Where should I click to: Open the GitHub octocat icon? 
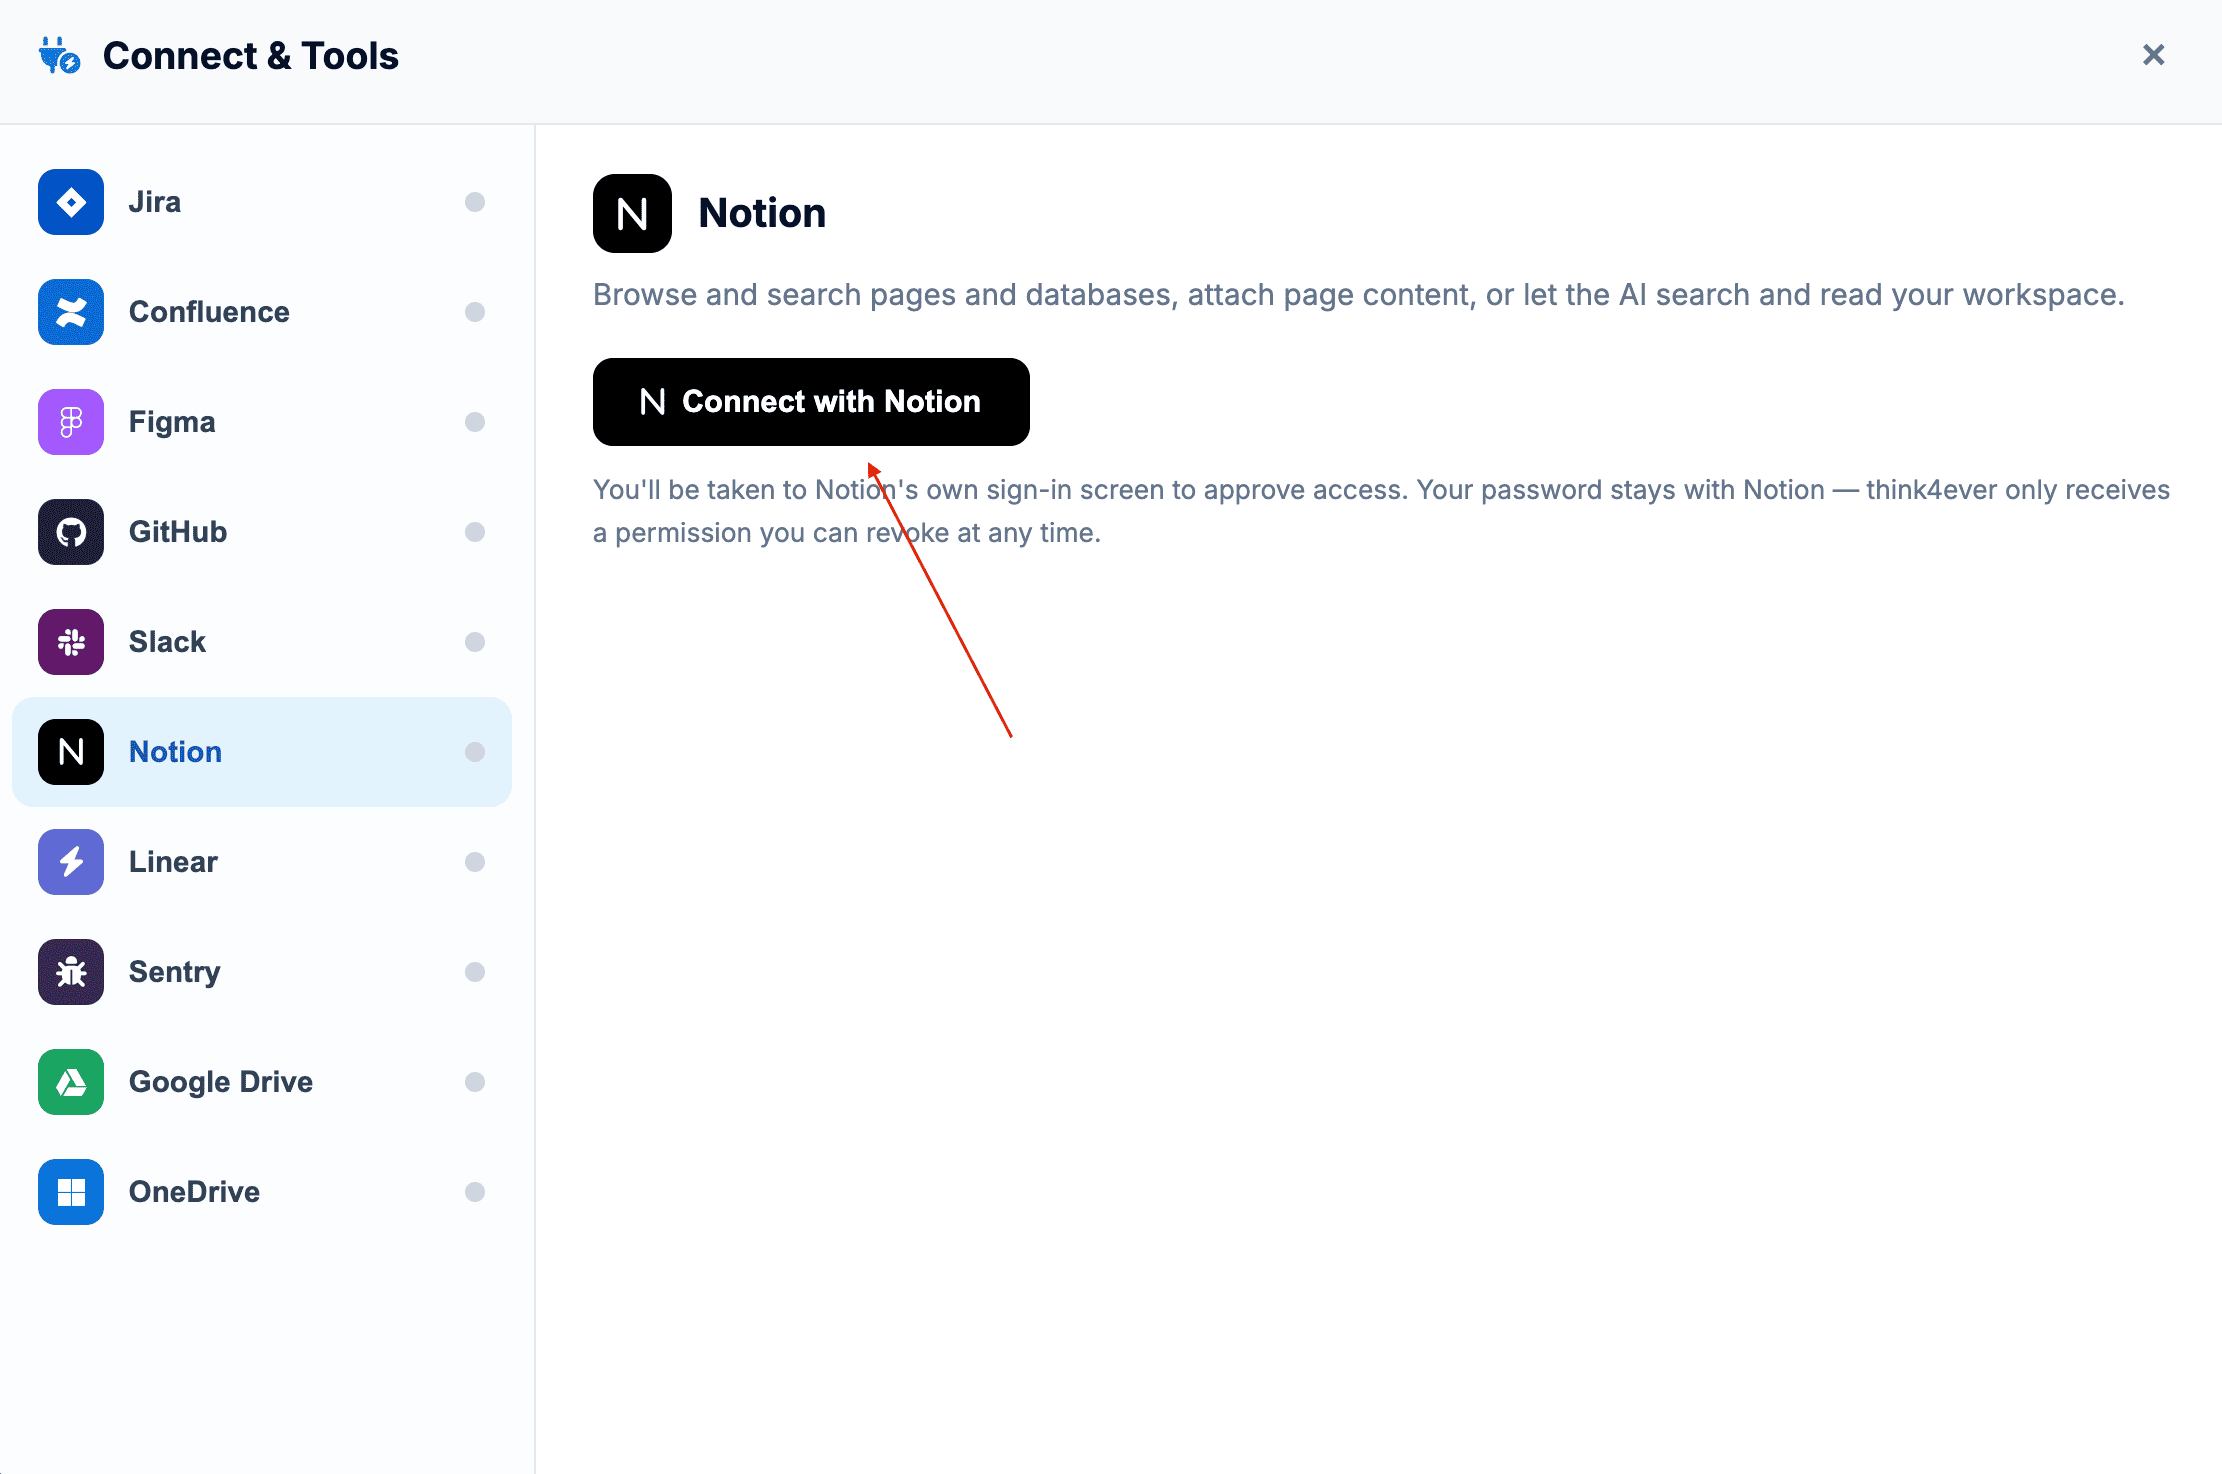point(71,532)
